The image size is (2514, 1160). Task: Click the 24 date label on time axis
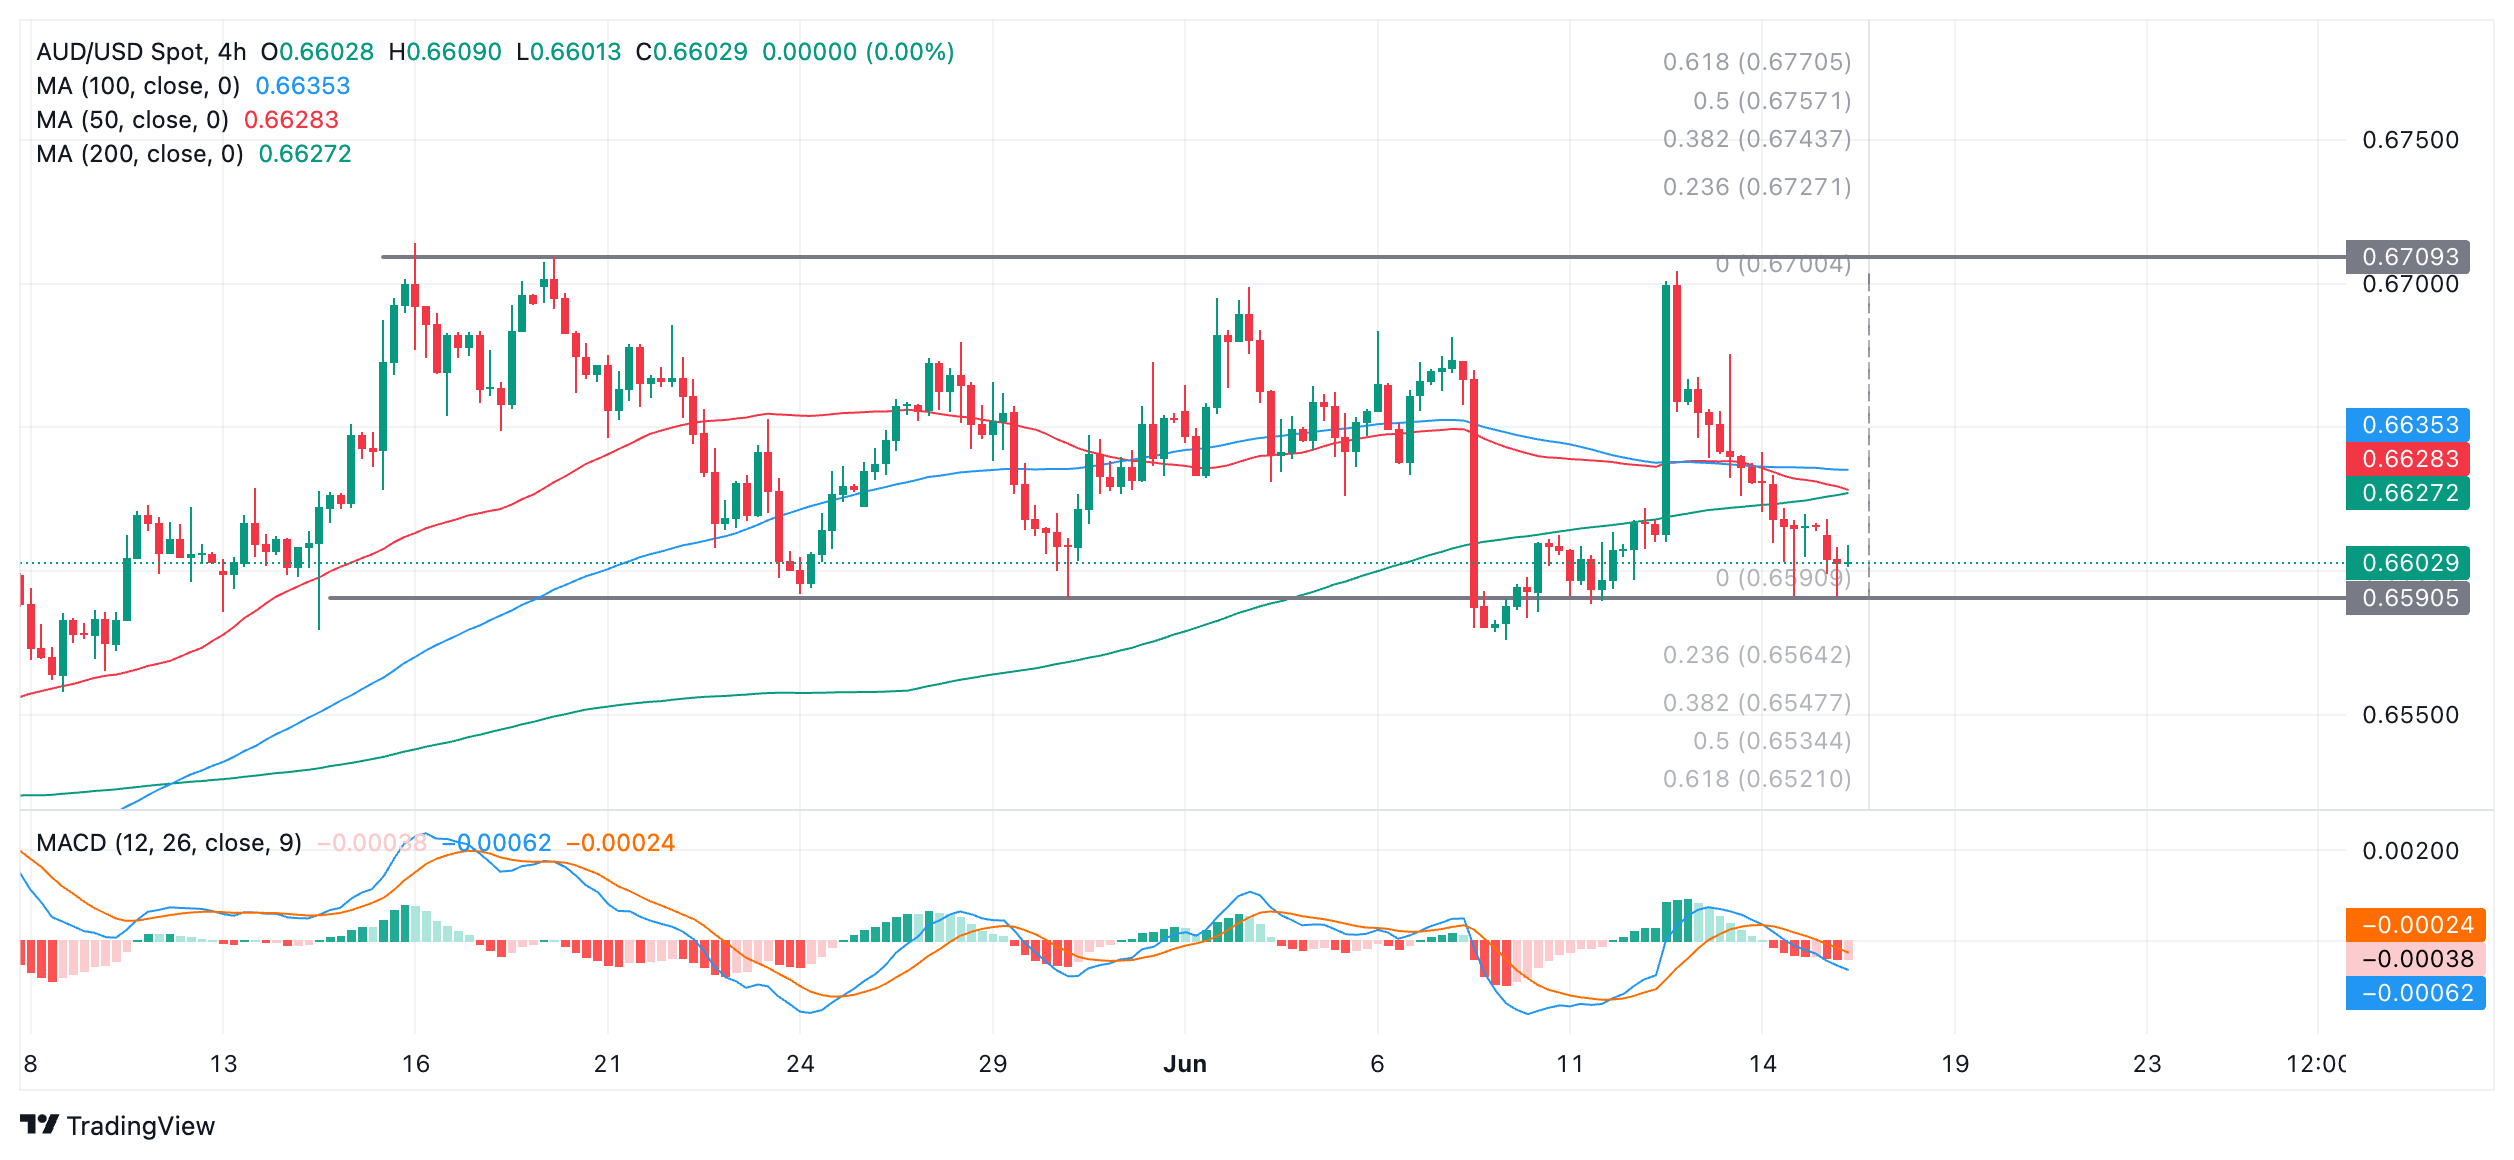point(800,1064)
